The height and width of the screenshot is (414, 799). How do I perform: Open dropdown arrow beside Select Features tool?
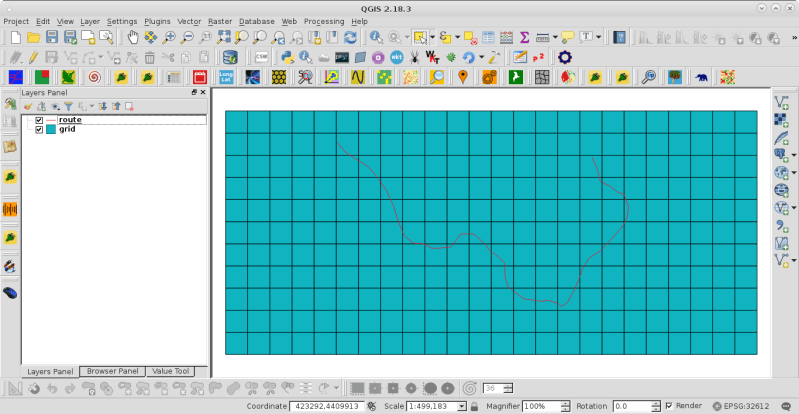432,37
